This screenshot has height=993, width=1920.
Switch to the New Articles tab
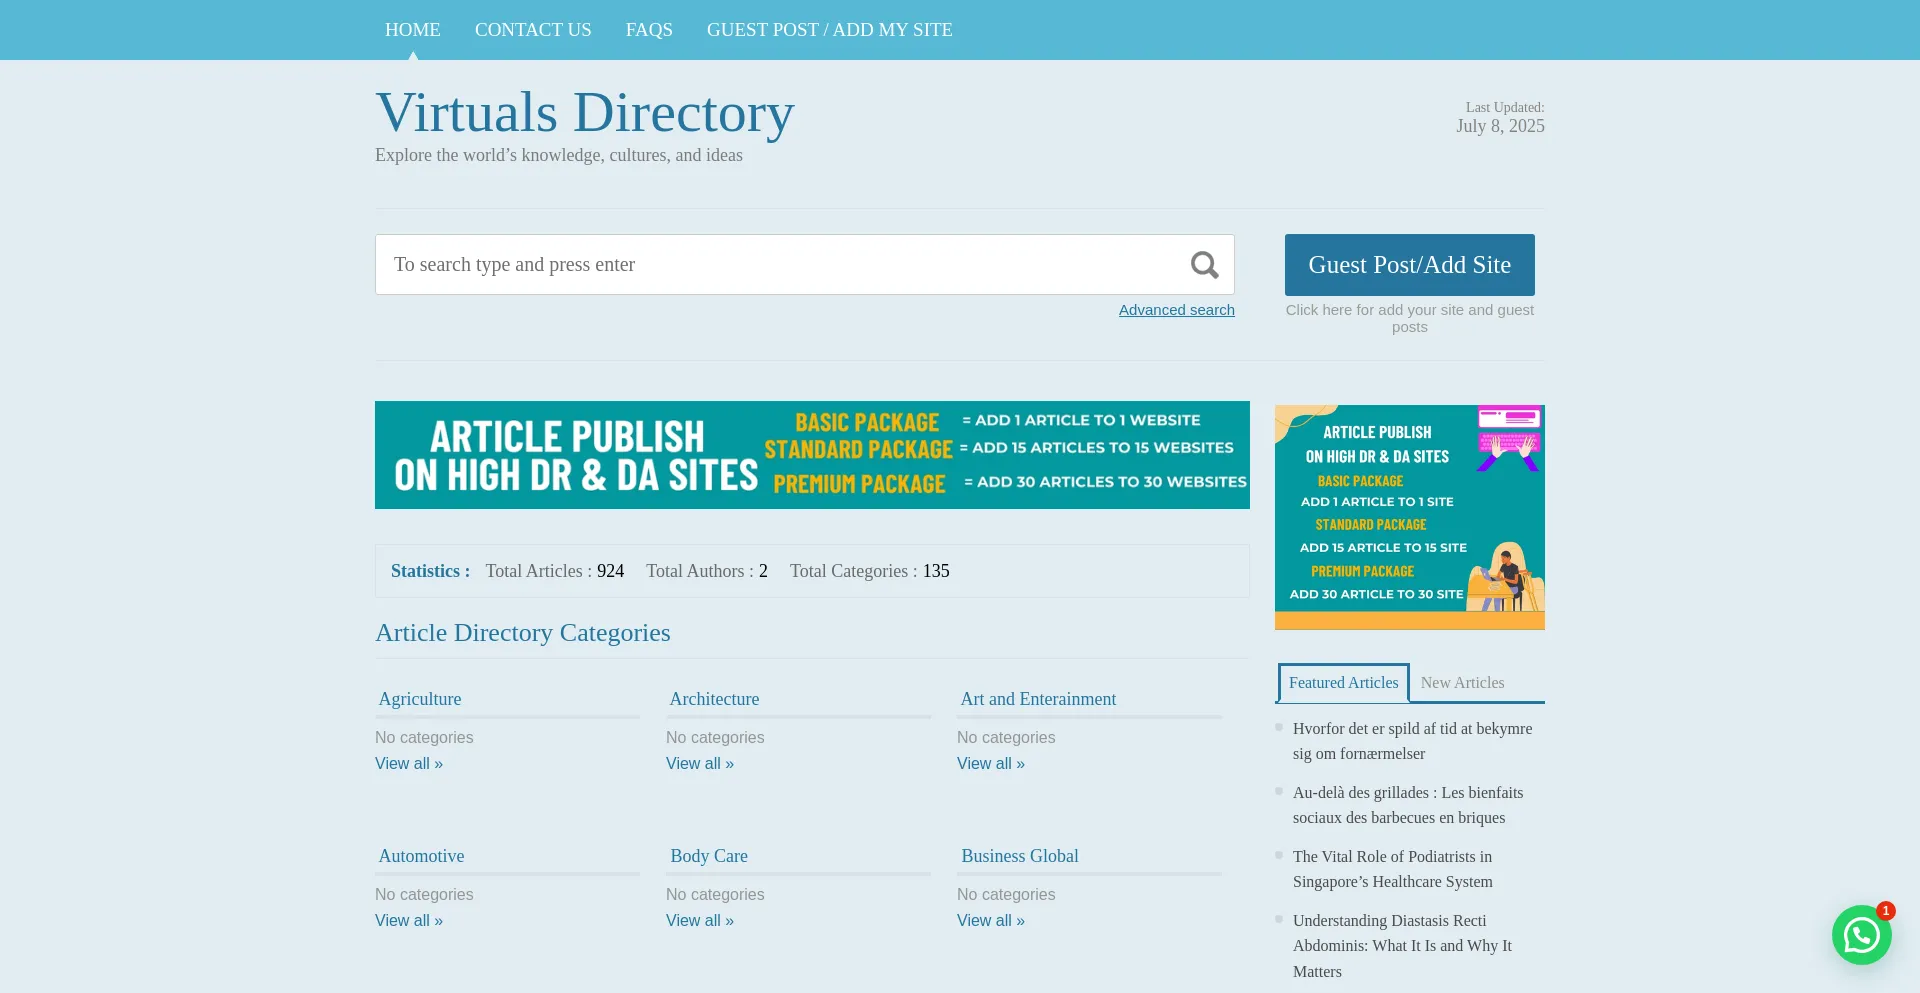(x=1462, y=683)
